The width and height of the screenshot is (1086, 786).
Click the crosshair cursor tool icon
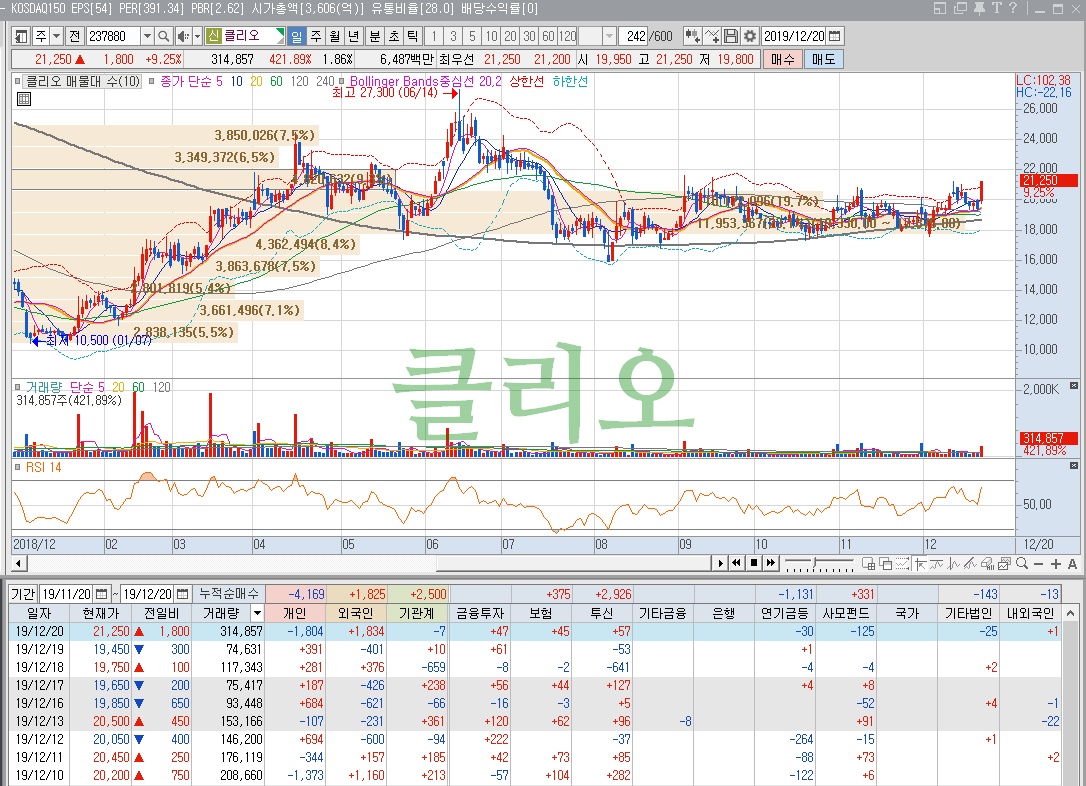[x=920, y=564]
